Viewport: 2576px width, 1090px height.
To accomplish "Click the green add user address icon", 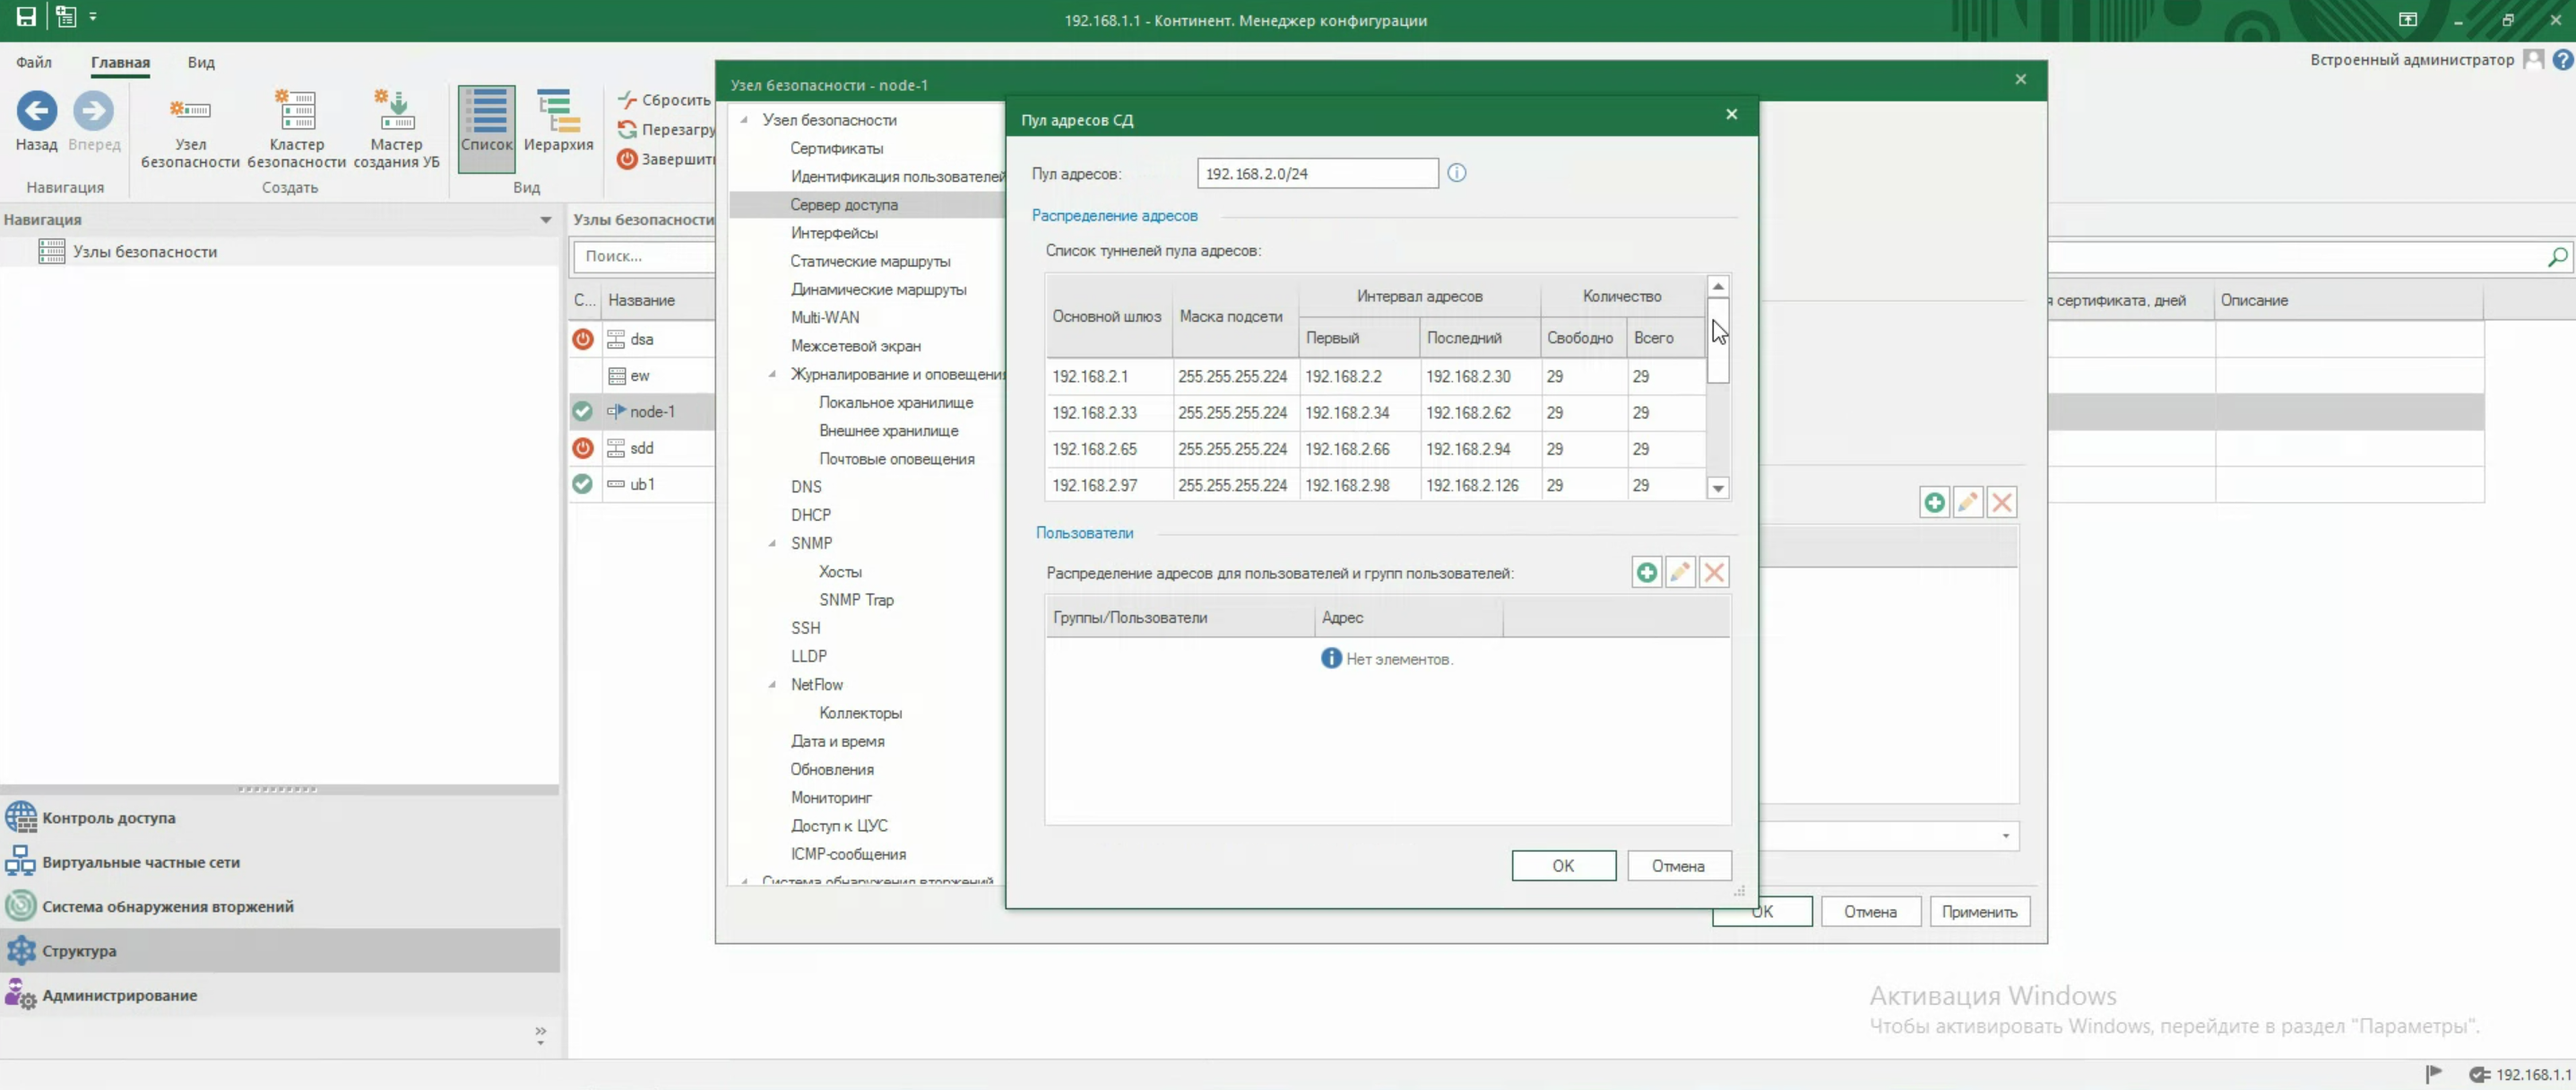I will click(x=1646, y=573).
